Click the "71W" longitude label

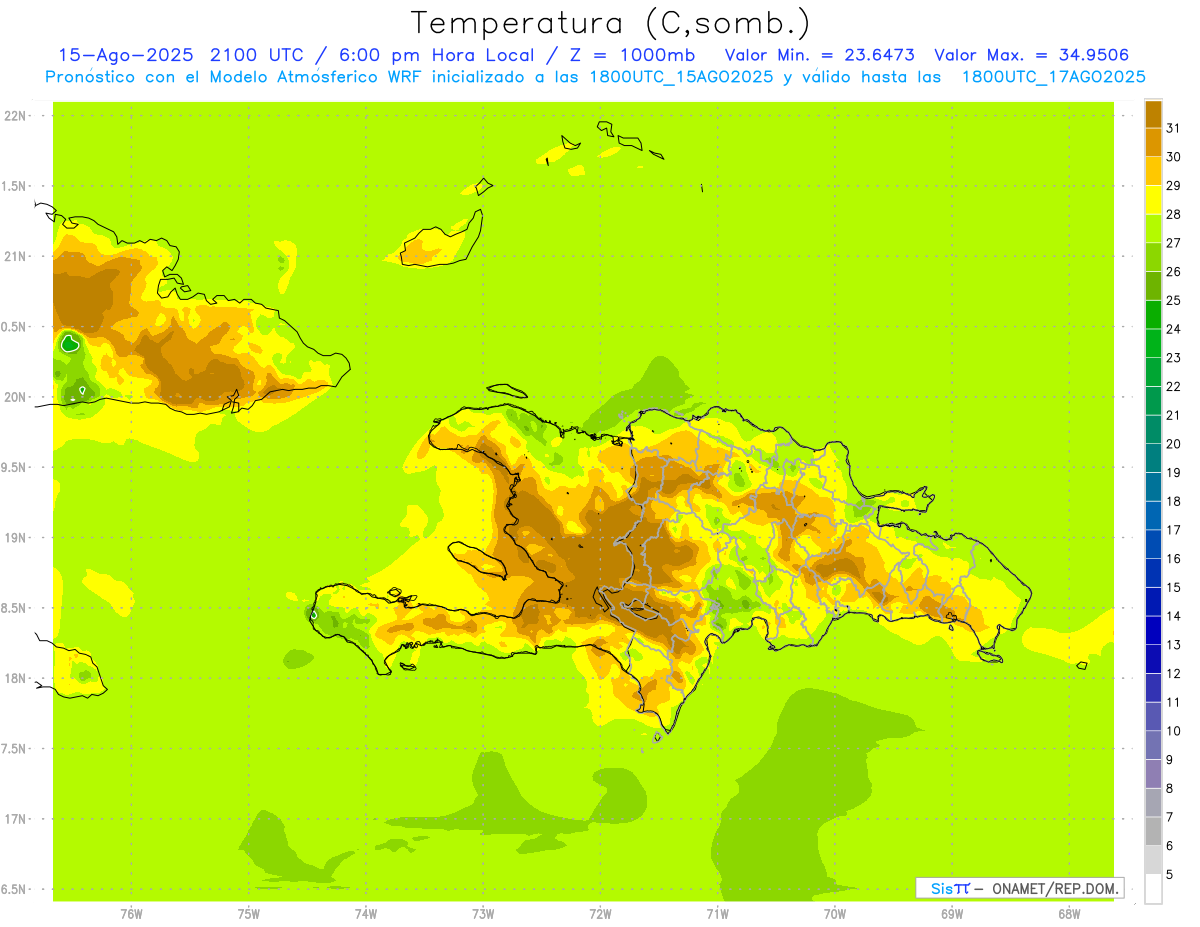tap(717, 913)
